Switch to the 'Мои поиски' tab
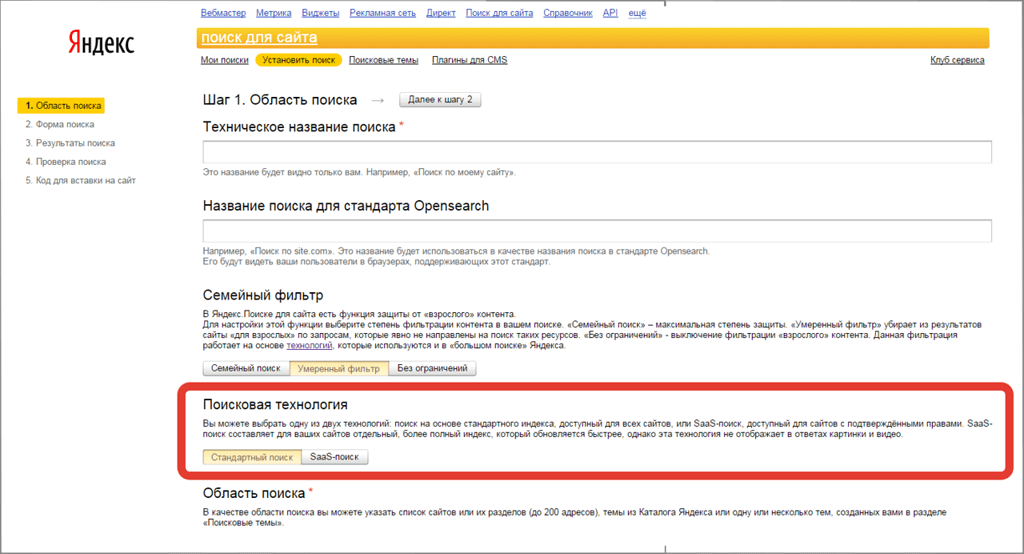Viewport: 1024px width, 554px height. pyautogui.click(x=224, y=60)
